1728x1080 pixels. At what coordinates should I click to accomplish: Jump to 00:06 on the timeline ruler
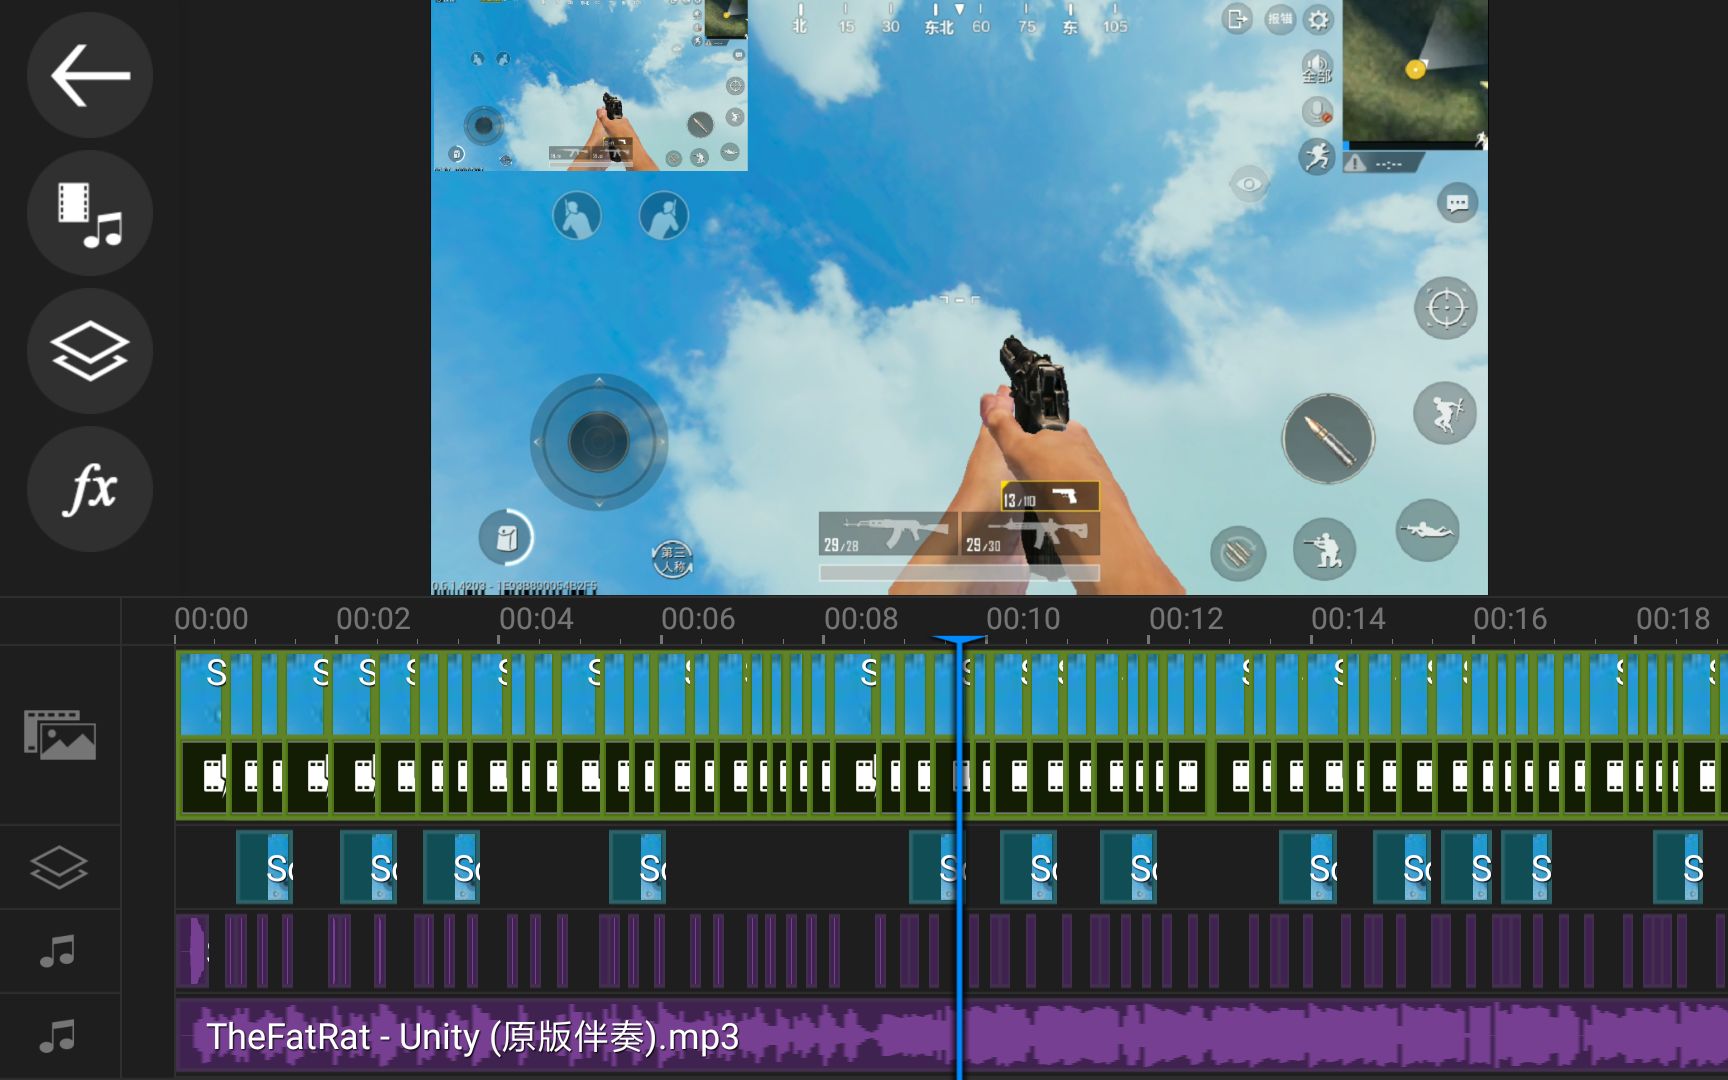698,619
